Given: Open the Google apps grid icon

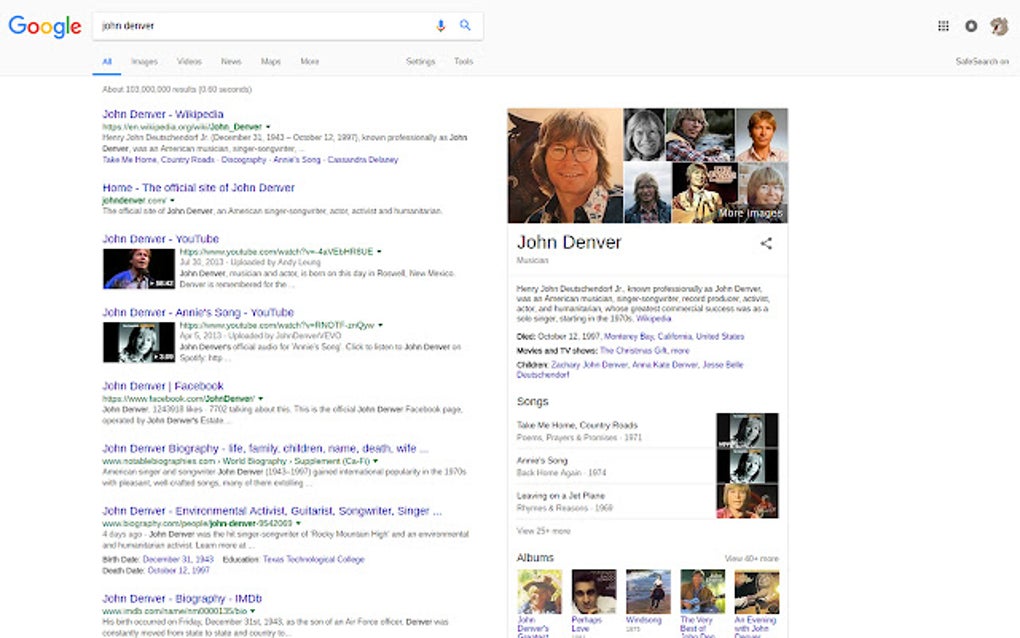Looking at the screenshot, I should click(943, 26).
